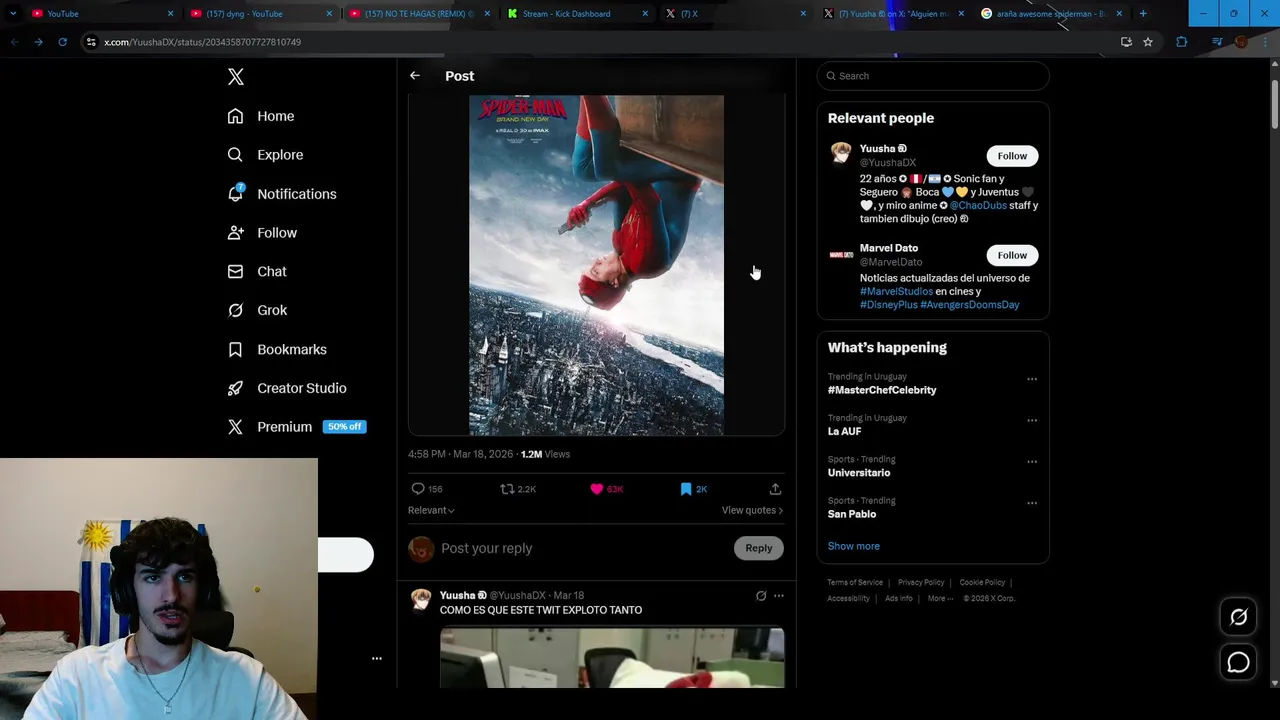Click the back arrow beside Post
The height and width of the screenshot is (720, 1280).
pyautogui.click(x=415, y=76)
